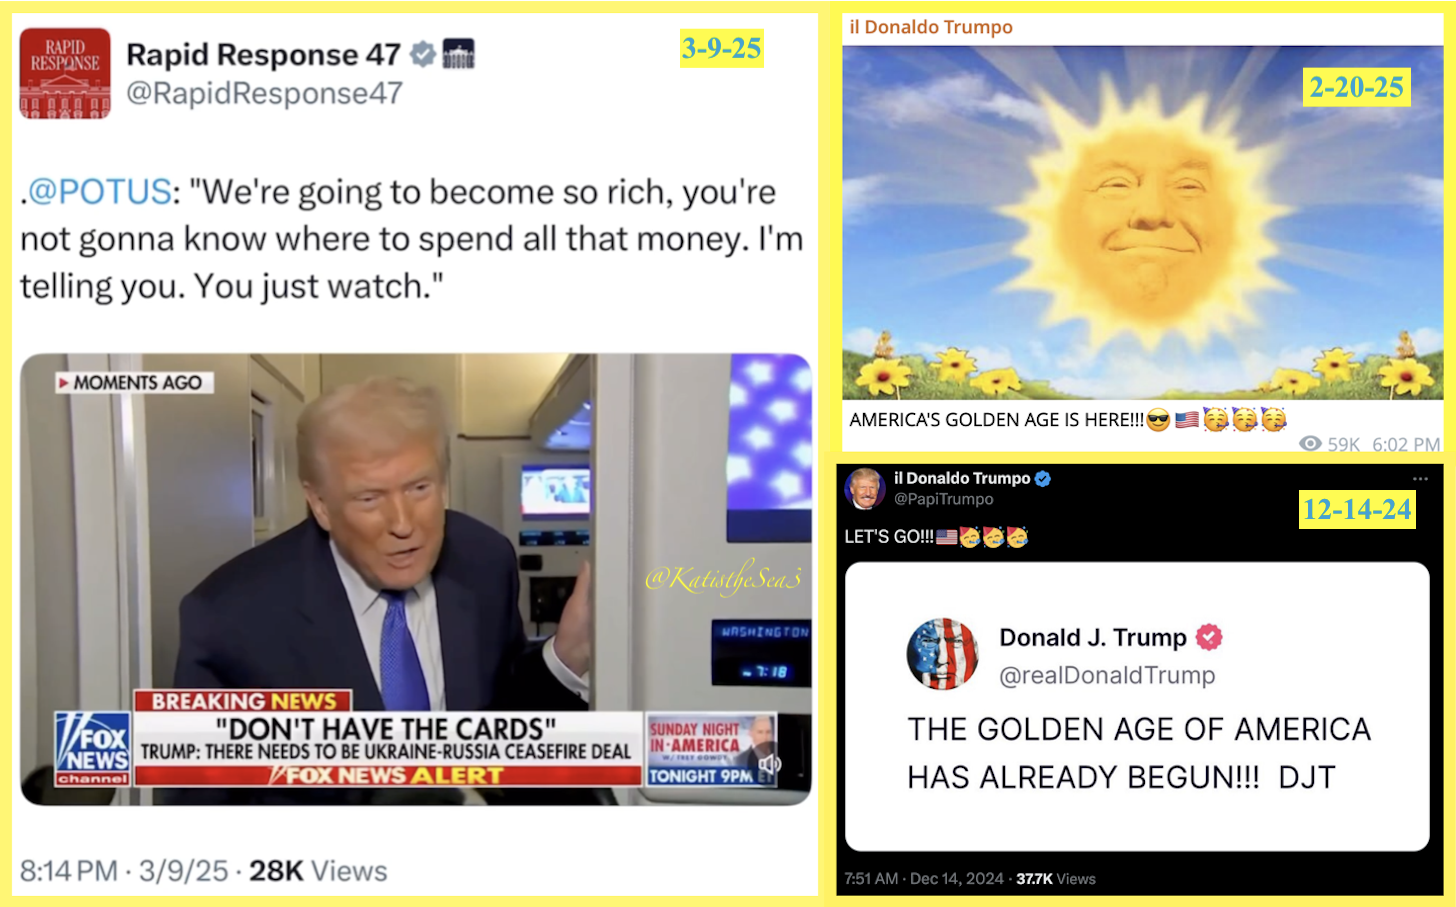
Task: Open the @POTUS mention link
Action: tap(100, 191)
